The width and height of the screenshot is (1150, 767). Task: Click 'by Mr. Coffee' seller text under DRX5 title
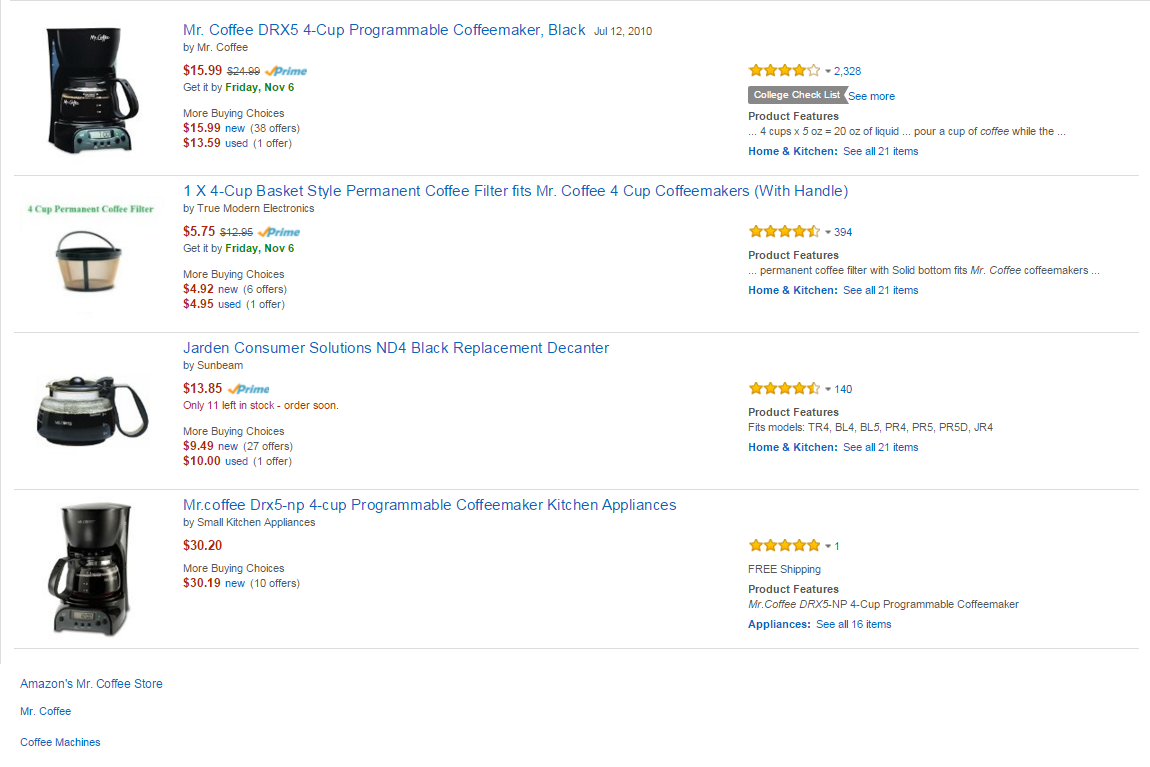tap(216, 48)
